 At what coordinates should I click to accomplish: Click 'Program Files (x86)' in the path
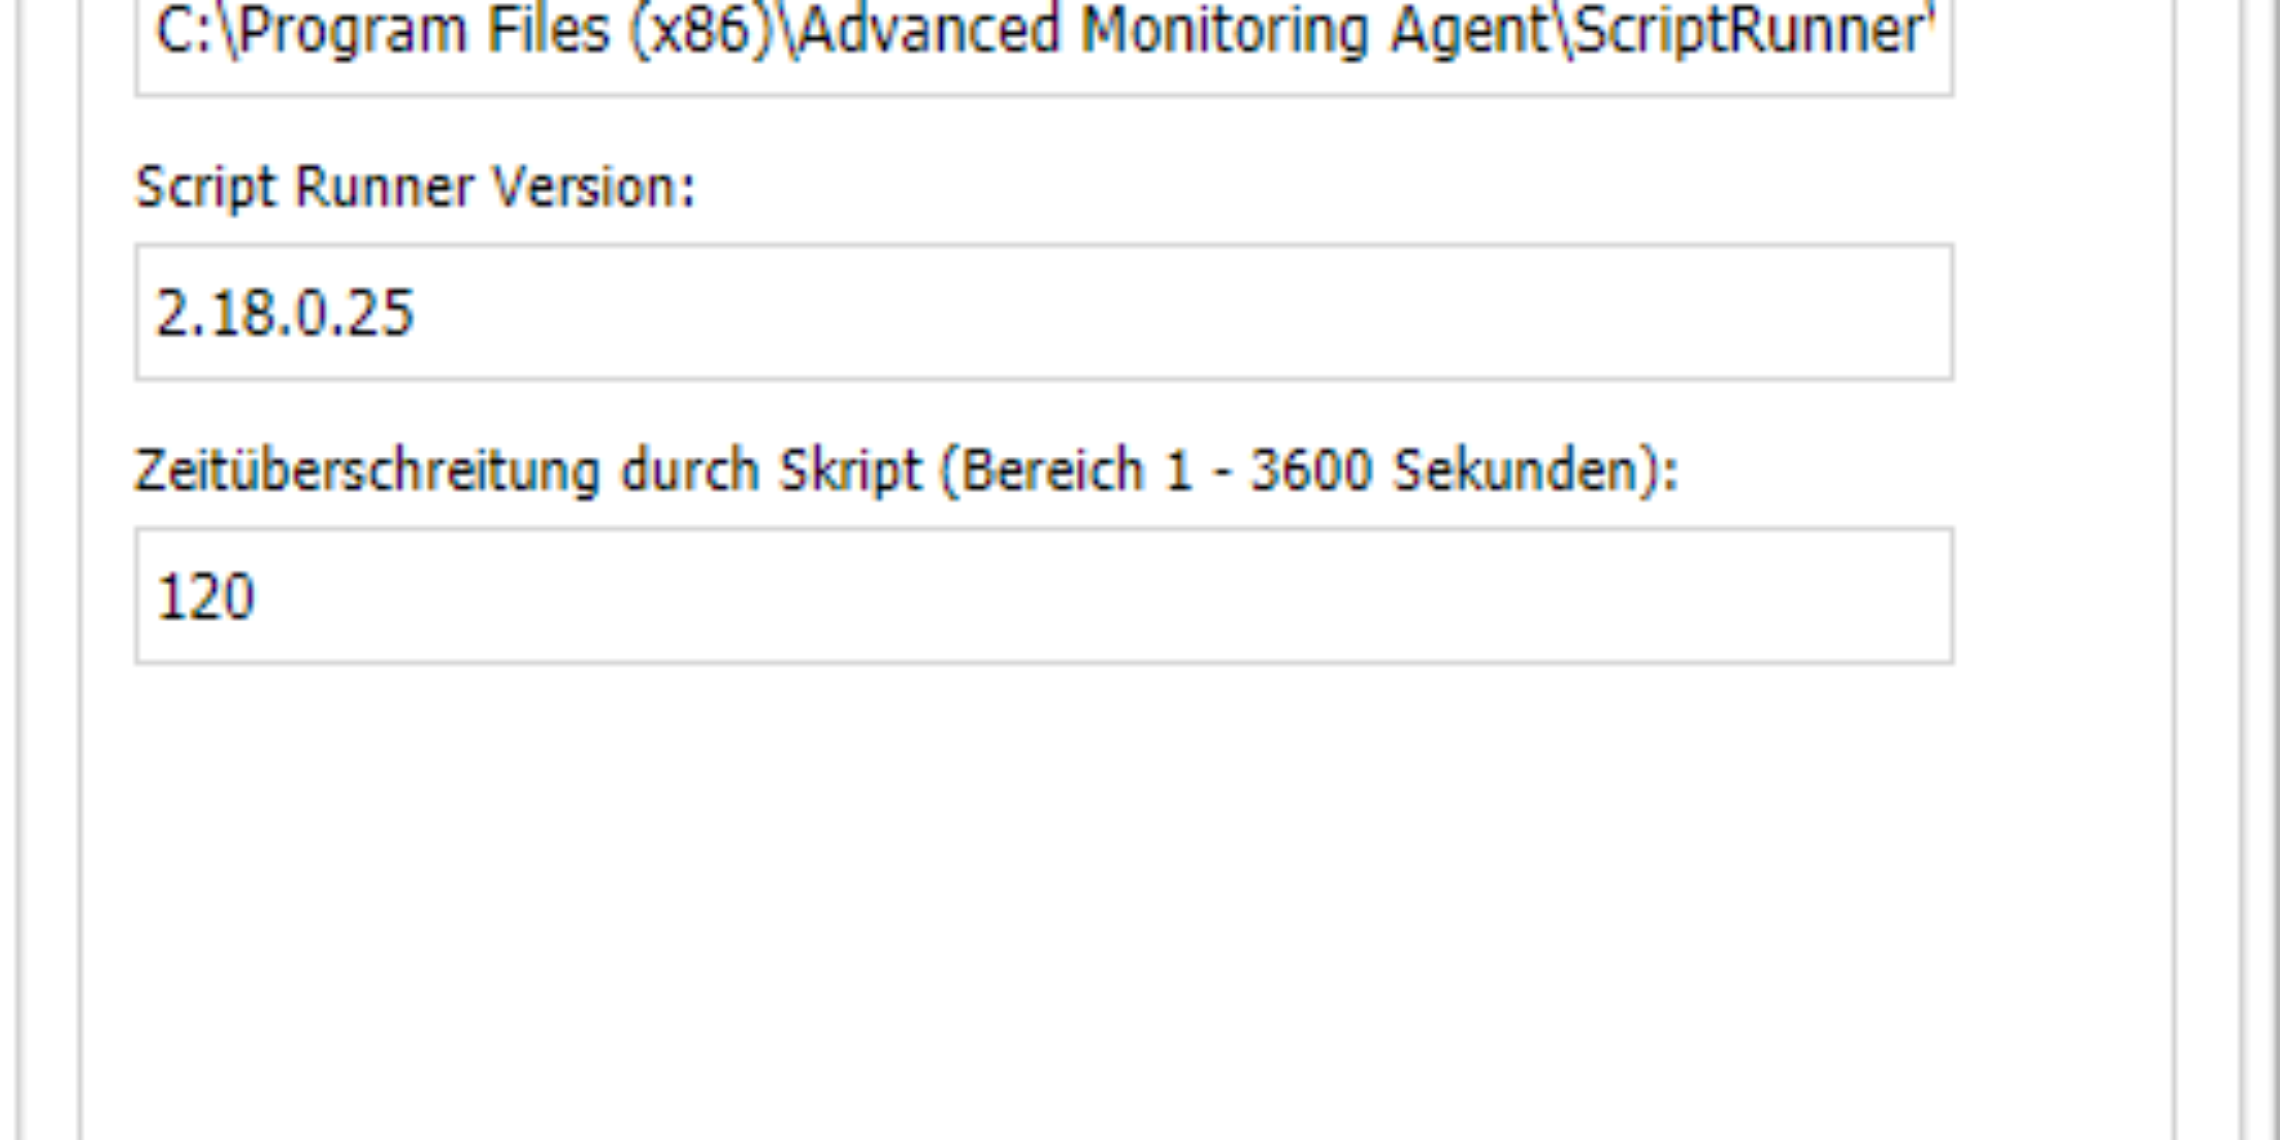coord(508,32)
